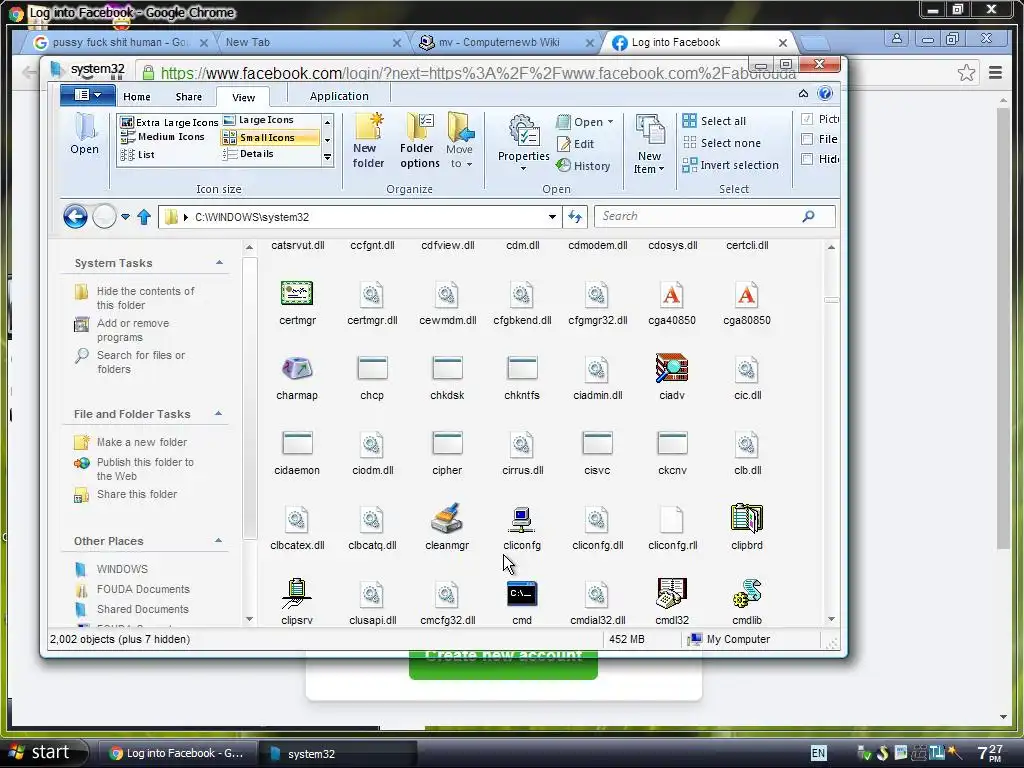Image resolution: width=1024 pixels, height=768 pixels.
Task: Select the clipbrd clipboard viewer icon
Action: coord(746,519)
